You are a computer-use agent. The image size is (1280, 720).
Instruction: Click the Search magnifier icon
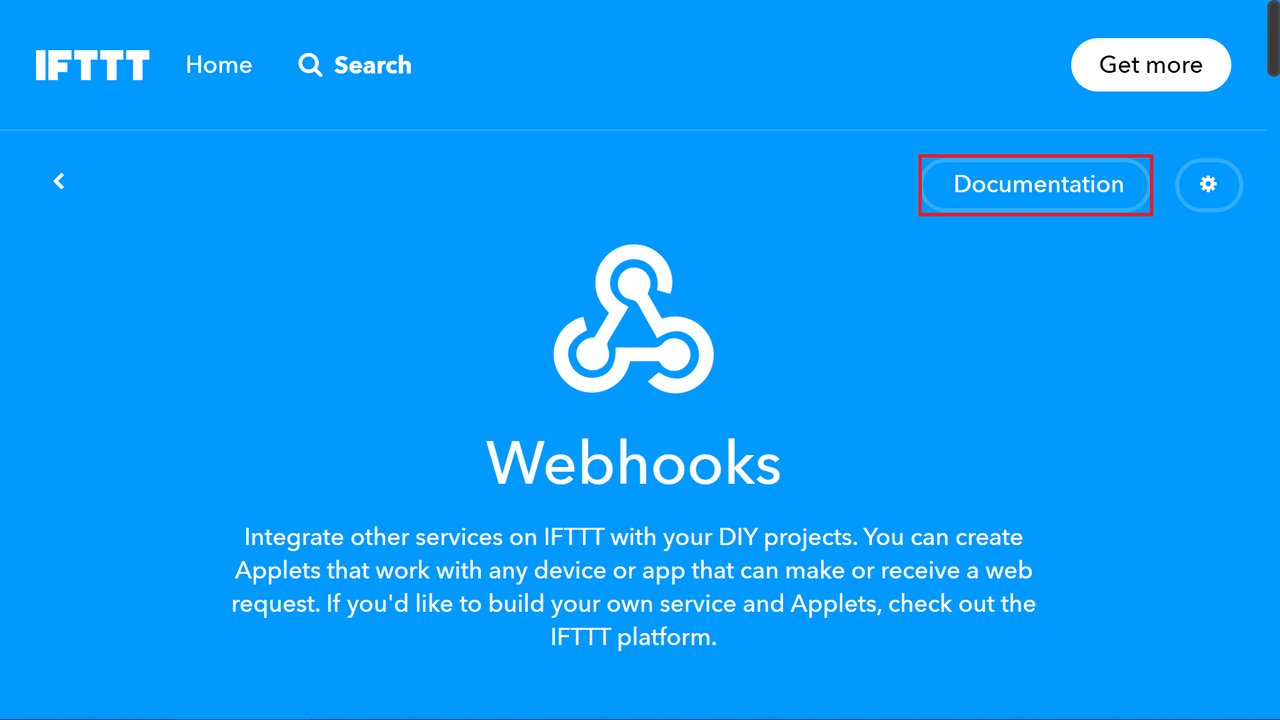point(311,66)
